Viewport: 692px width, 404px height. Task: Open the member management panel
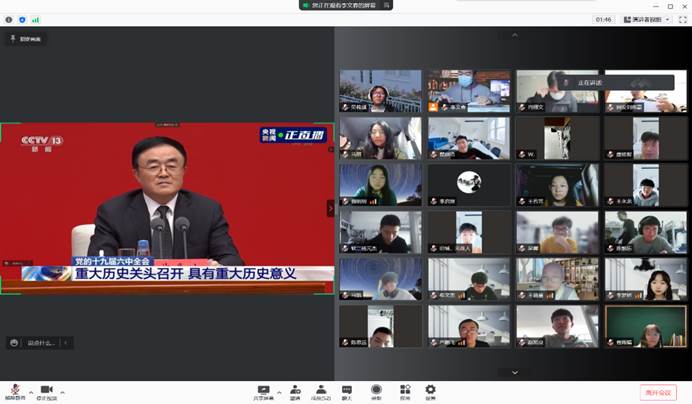(x=321, y=390)
